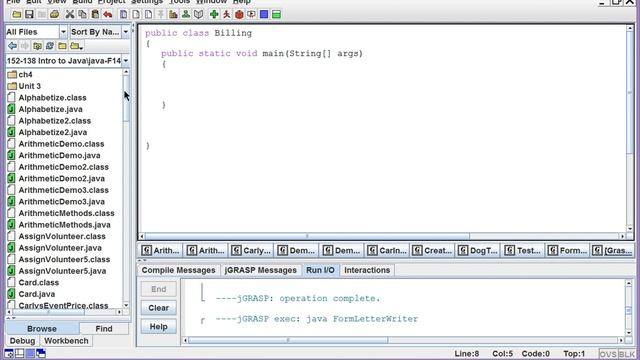This screenshot has width=640, height=360.
Task: Click inside the main method body
Action: pos(261,84)
